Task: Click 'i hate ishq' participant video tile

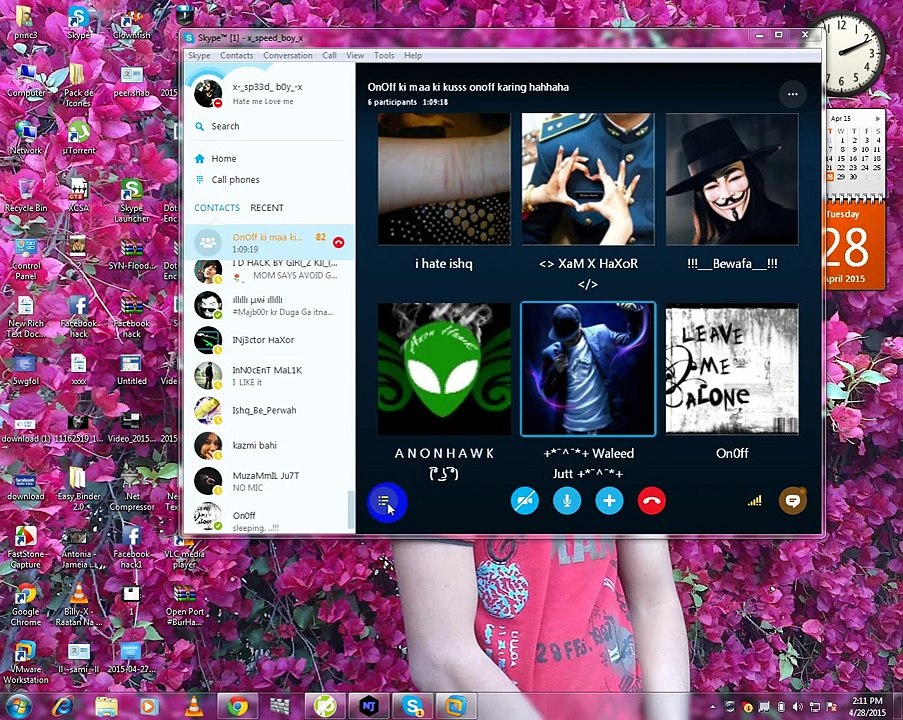Action: click(x=444, y=179)
